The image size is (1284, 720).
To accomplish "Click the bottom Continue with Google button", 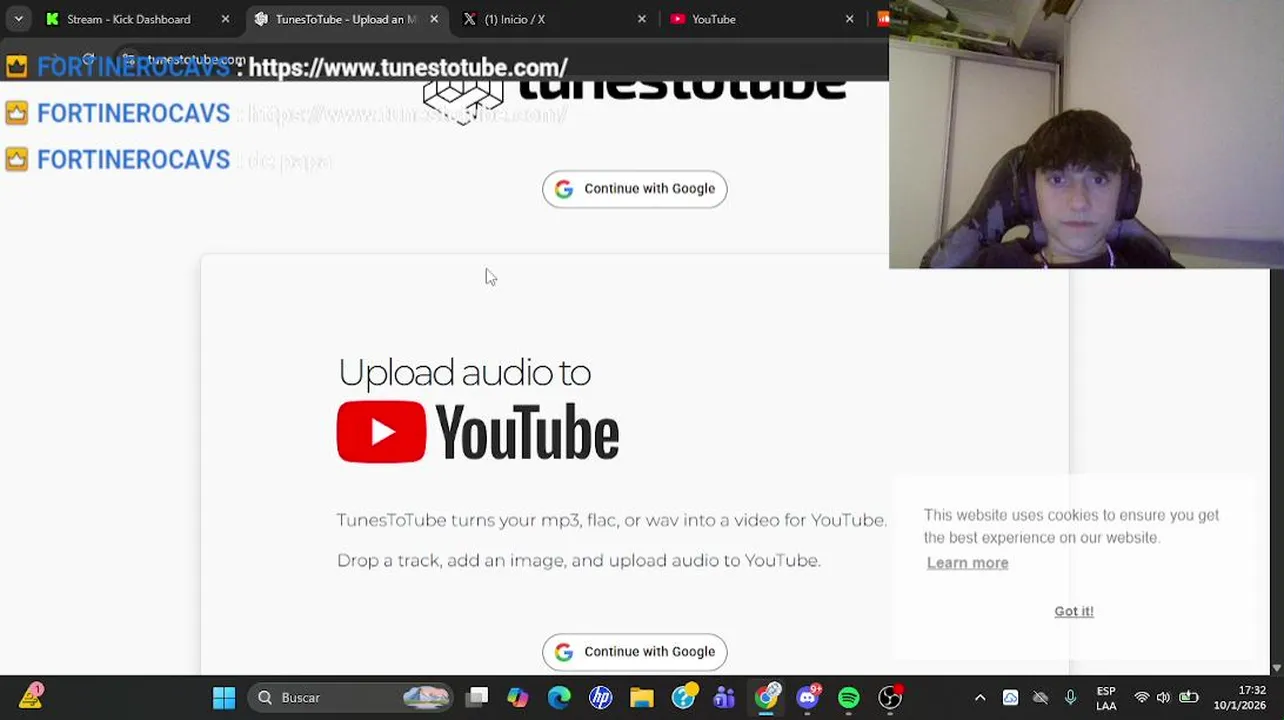I will 635,652.
